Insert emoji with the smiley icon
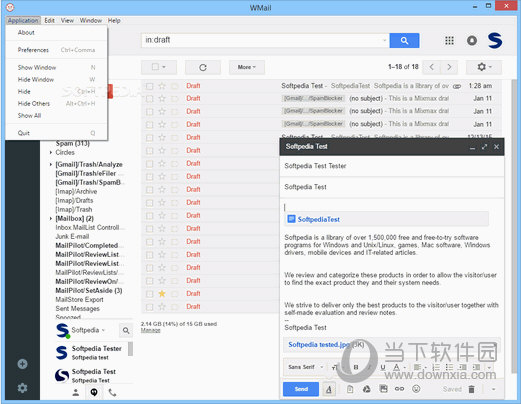This screenshot has width=521, height=404. 416,389
